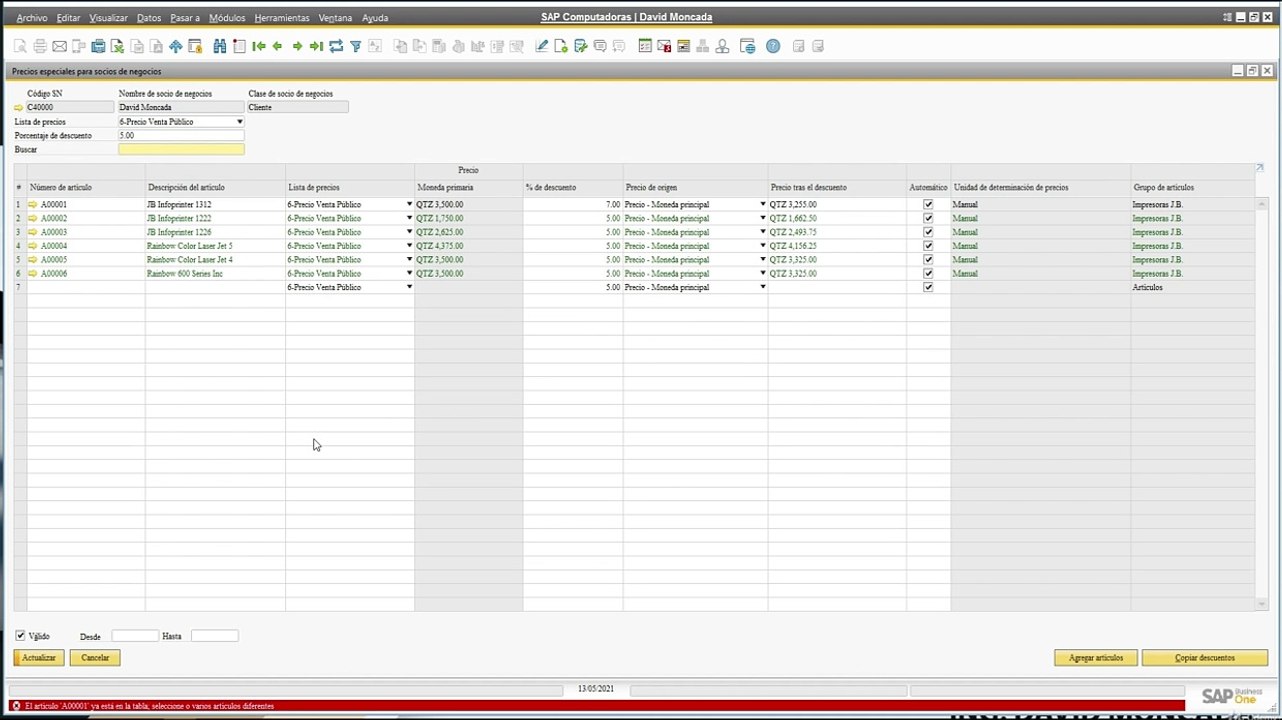Viewport: 1282px width, 720px height.
Task: Click the Refresh toolbar icon
Action: (x=336, y=46)
